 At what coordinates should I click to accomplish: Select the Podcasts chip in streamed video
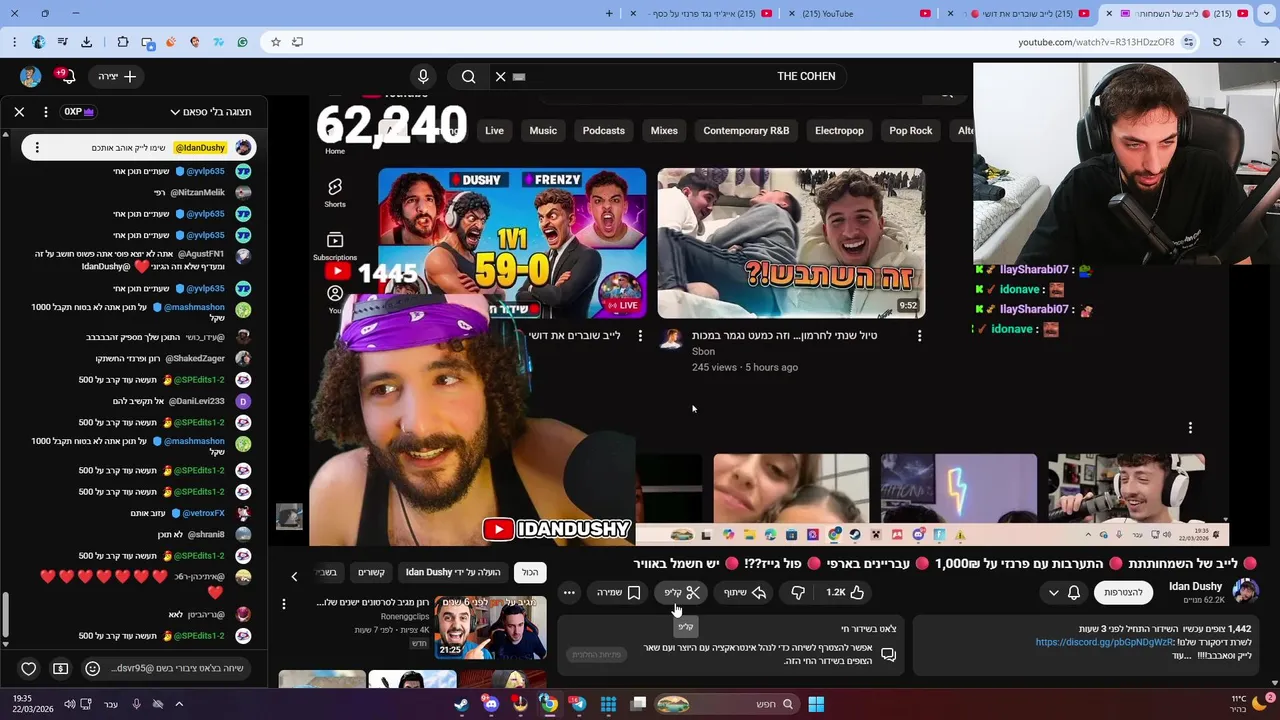(x=603, y=131)
